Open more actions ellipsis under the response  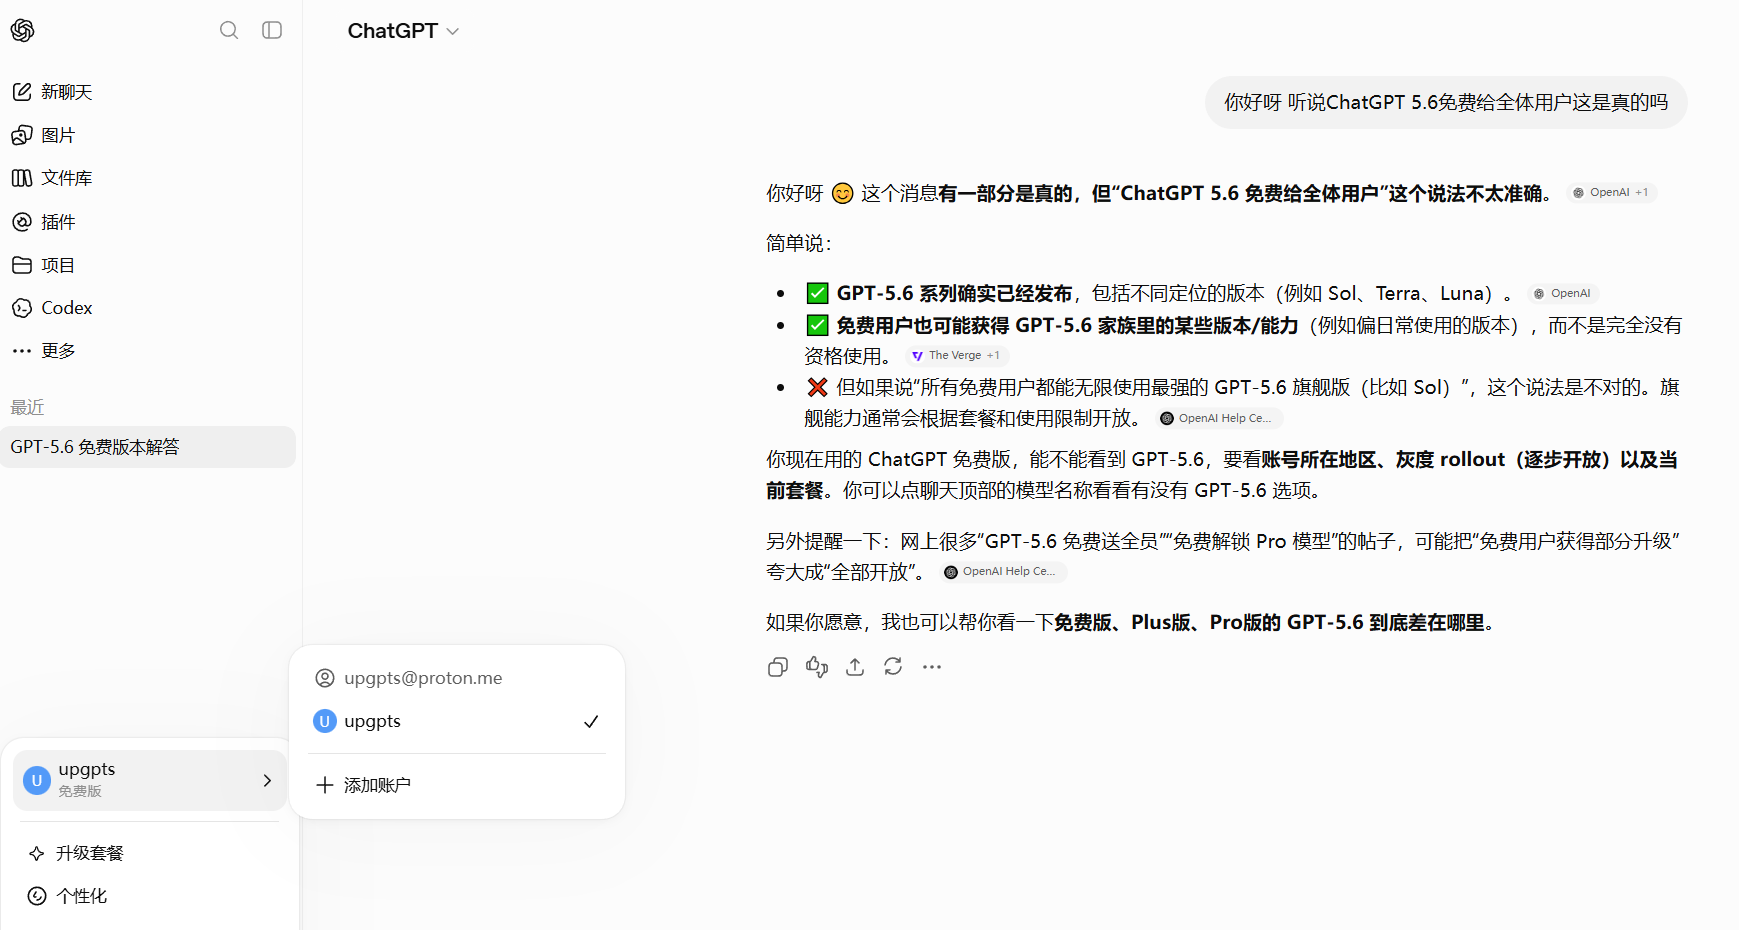932,667
